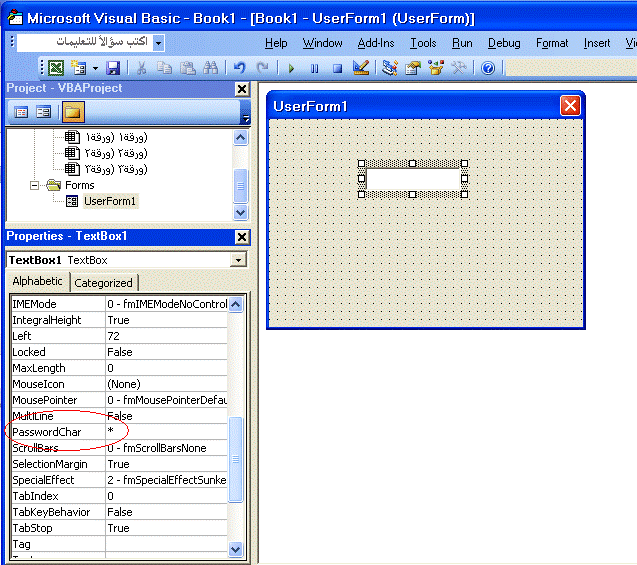Open the Tools menu
Screen dimensions: 637x565
click(x=423, y=43)
